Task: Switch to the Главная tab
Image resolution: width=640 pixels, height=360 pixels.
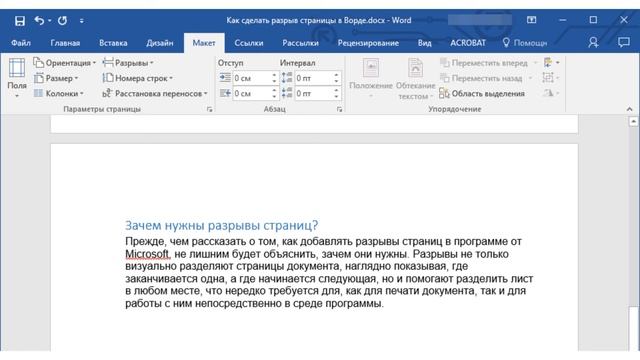Action: [65, 43]
